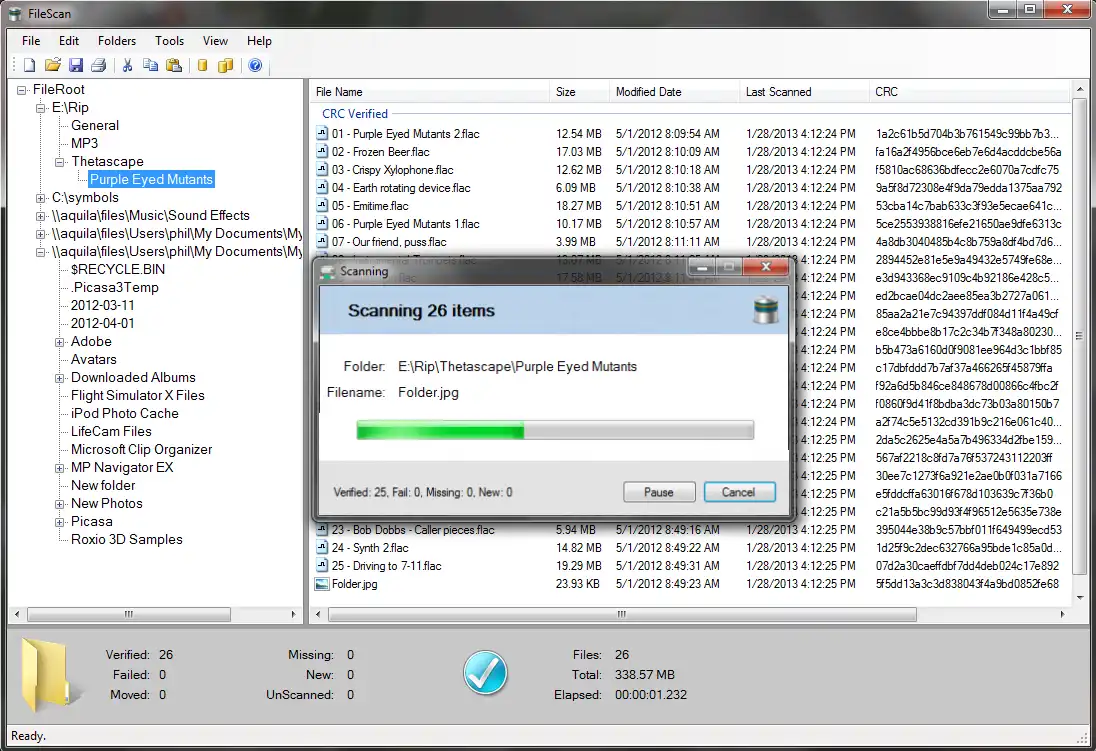Image resolution: width=1096 pixels, height=751 pixels.
Task: Sort by the Modified Date column header
Action: click(x=675, y=92)
